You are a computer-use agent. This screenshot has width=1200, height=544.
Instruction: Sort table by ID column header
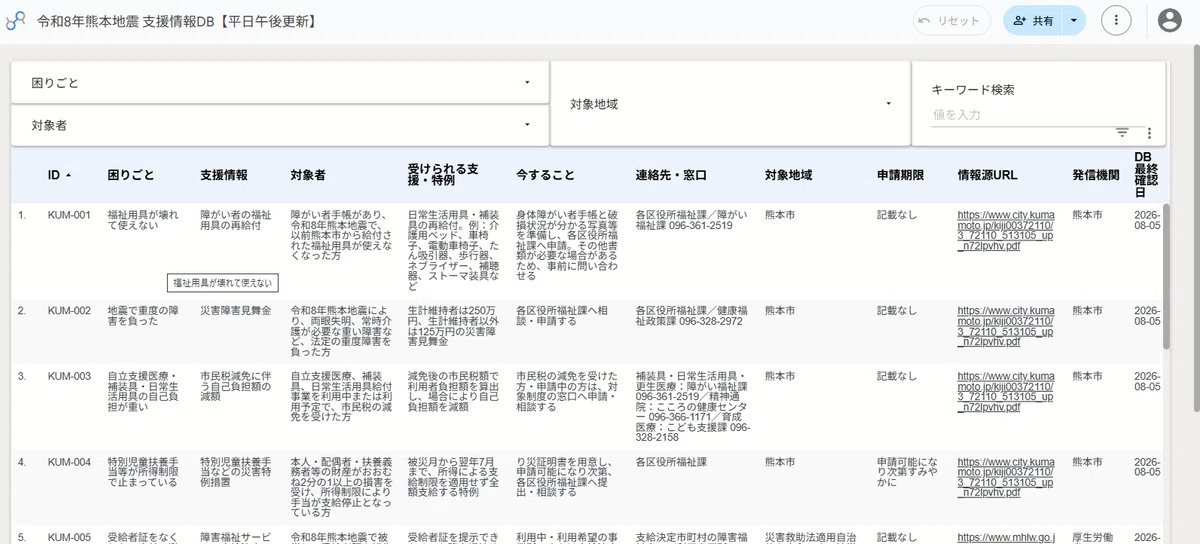pos(59,175)
